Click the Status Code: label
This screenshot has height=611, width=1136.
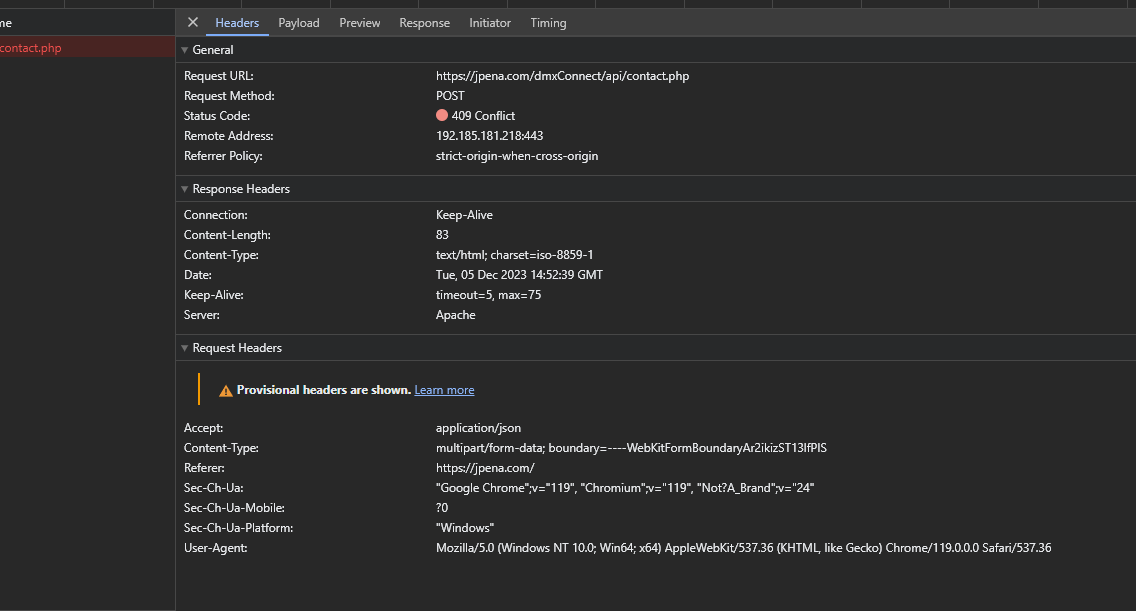click(217, 116)
